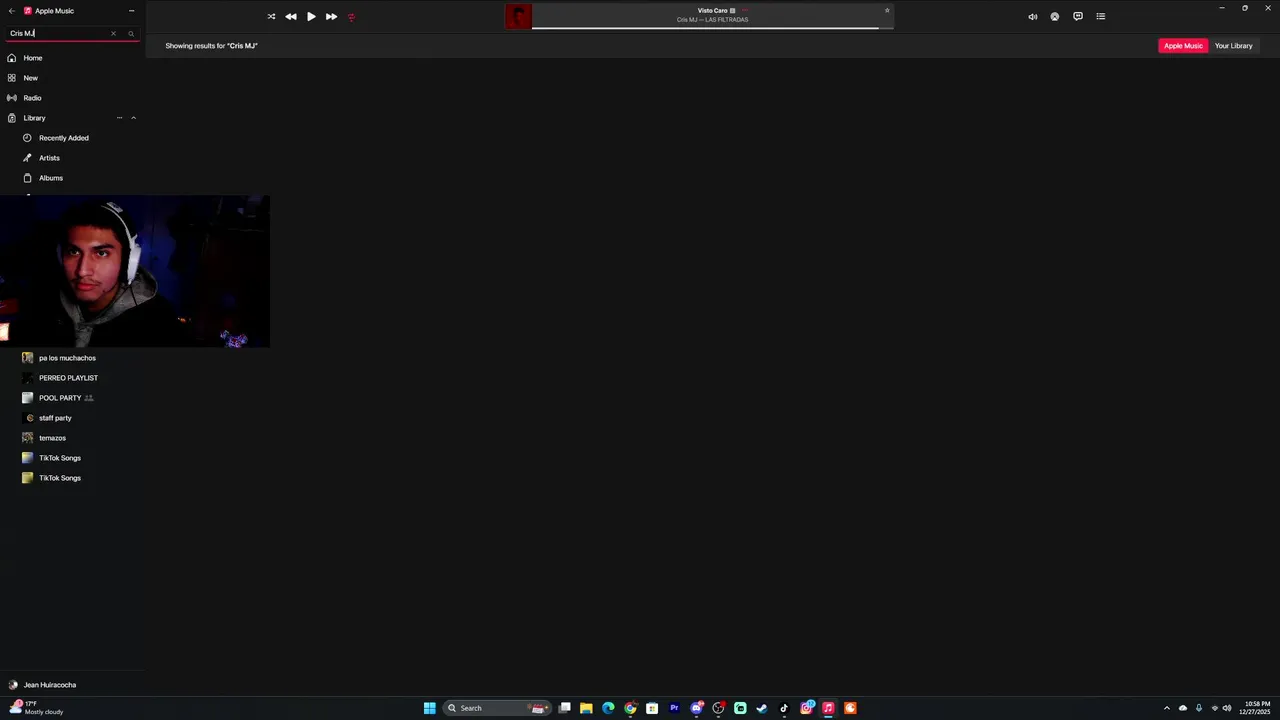The height and width of the screenshot is (720, 1280).
Task: Open the weather widget showing Mostly cloudy
Action: pyautogui.click(x=36, y=708)
